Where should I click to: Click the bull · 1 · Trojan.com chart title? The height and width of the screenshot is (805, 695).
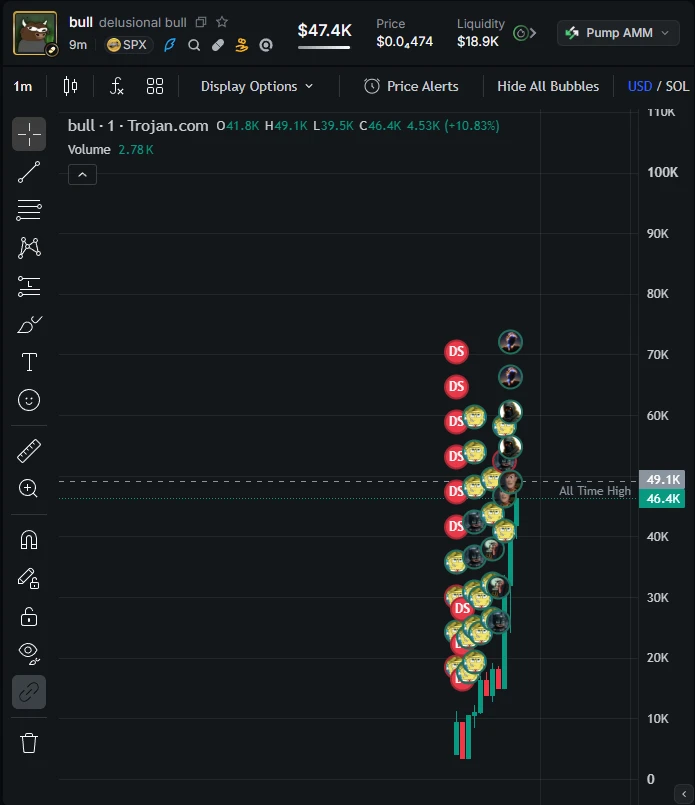point(138,126)
